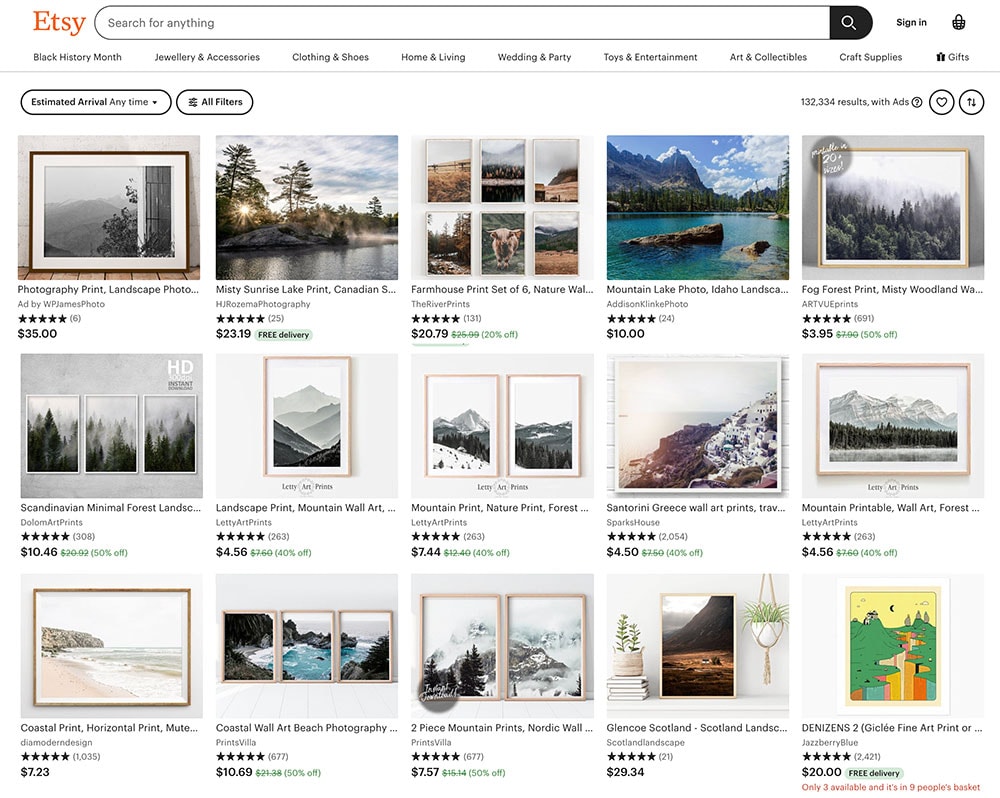Screen dimensions: 1000x798
Task: Click the sort arrows icon
Action: pos(971,102)
